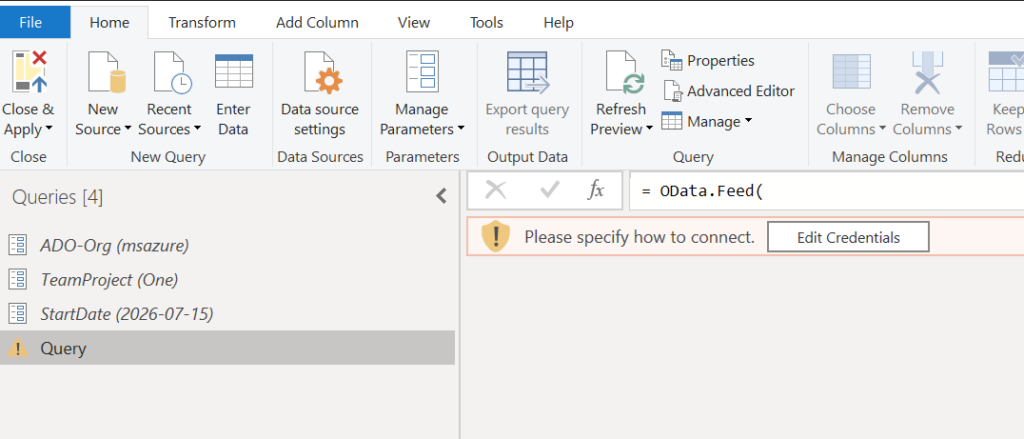The image size is (1024, 439).
Task: Click the Enter Data table icon
Action: 234,71
